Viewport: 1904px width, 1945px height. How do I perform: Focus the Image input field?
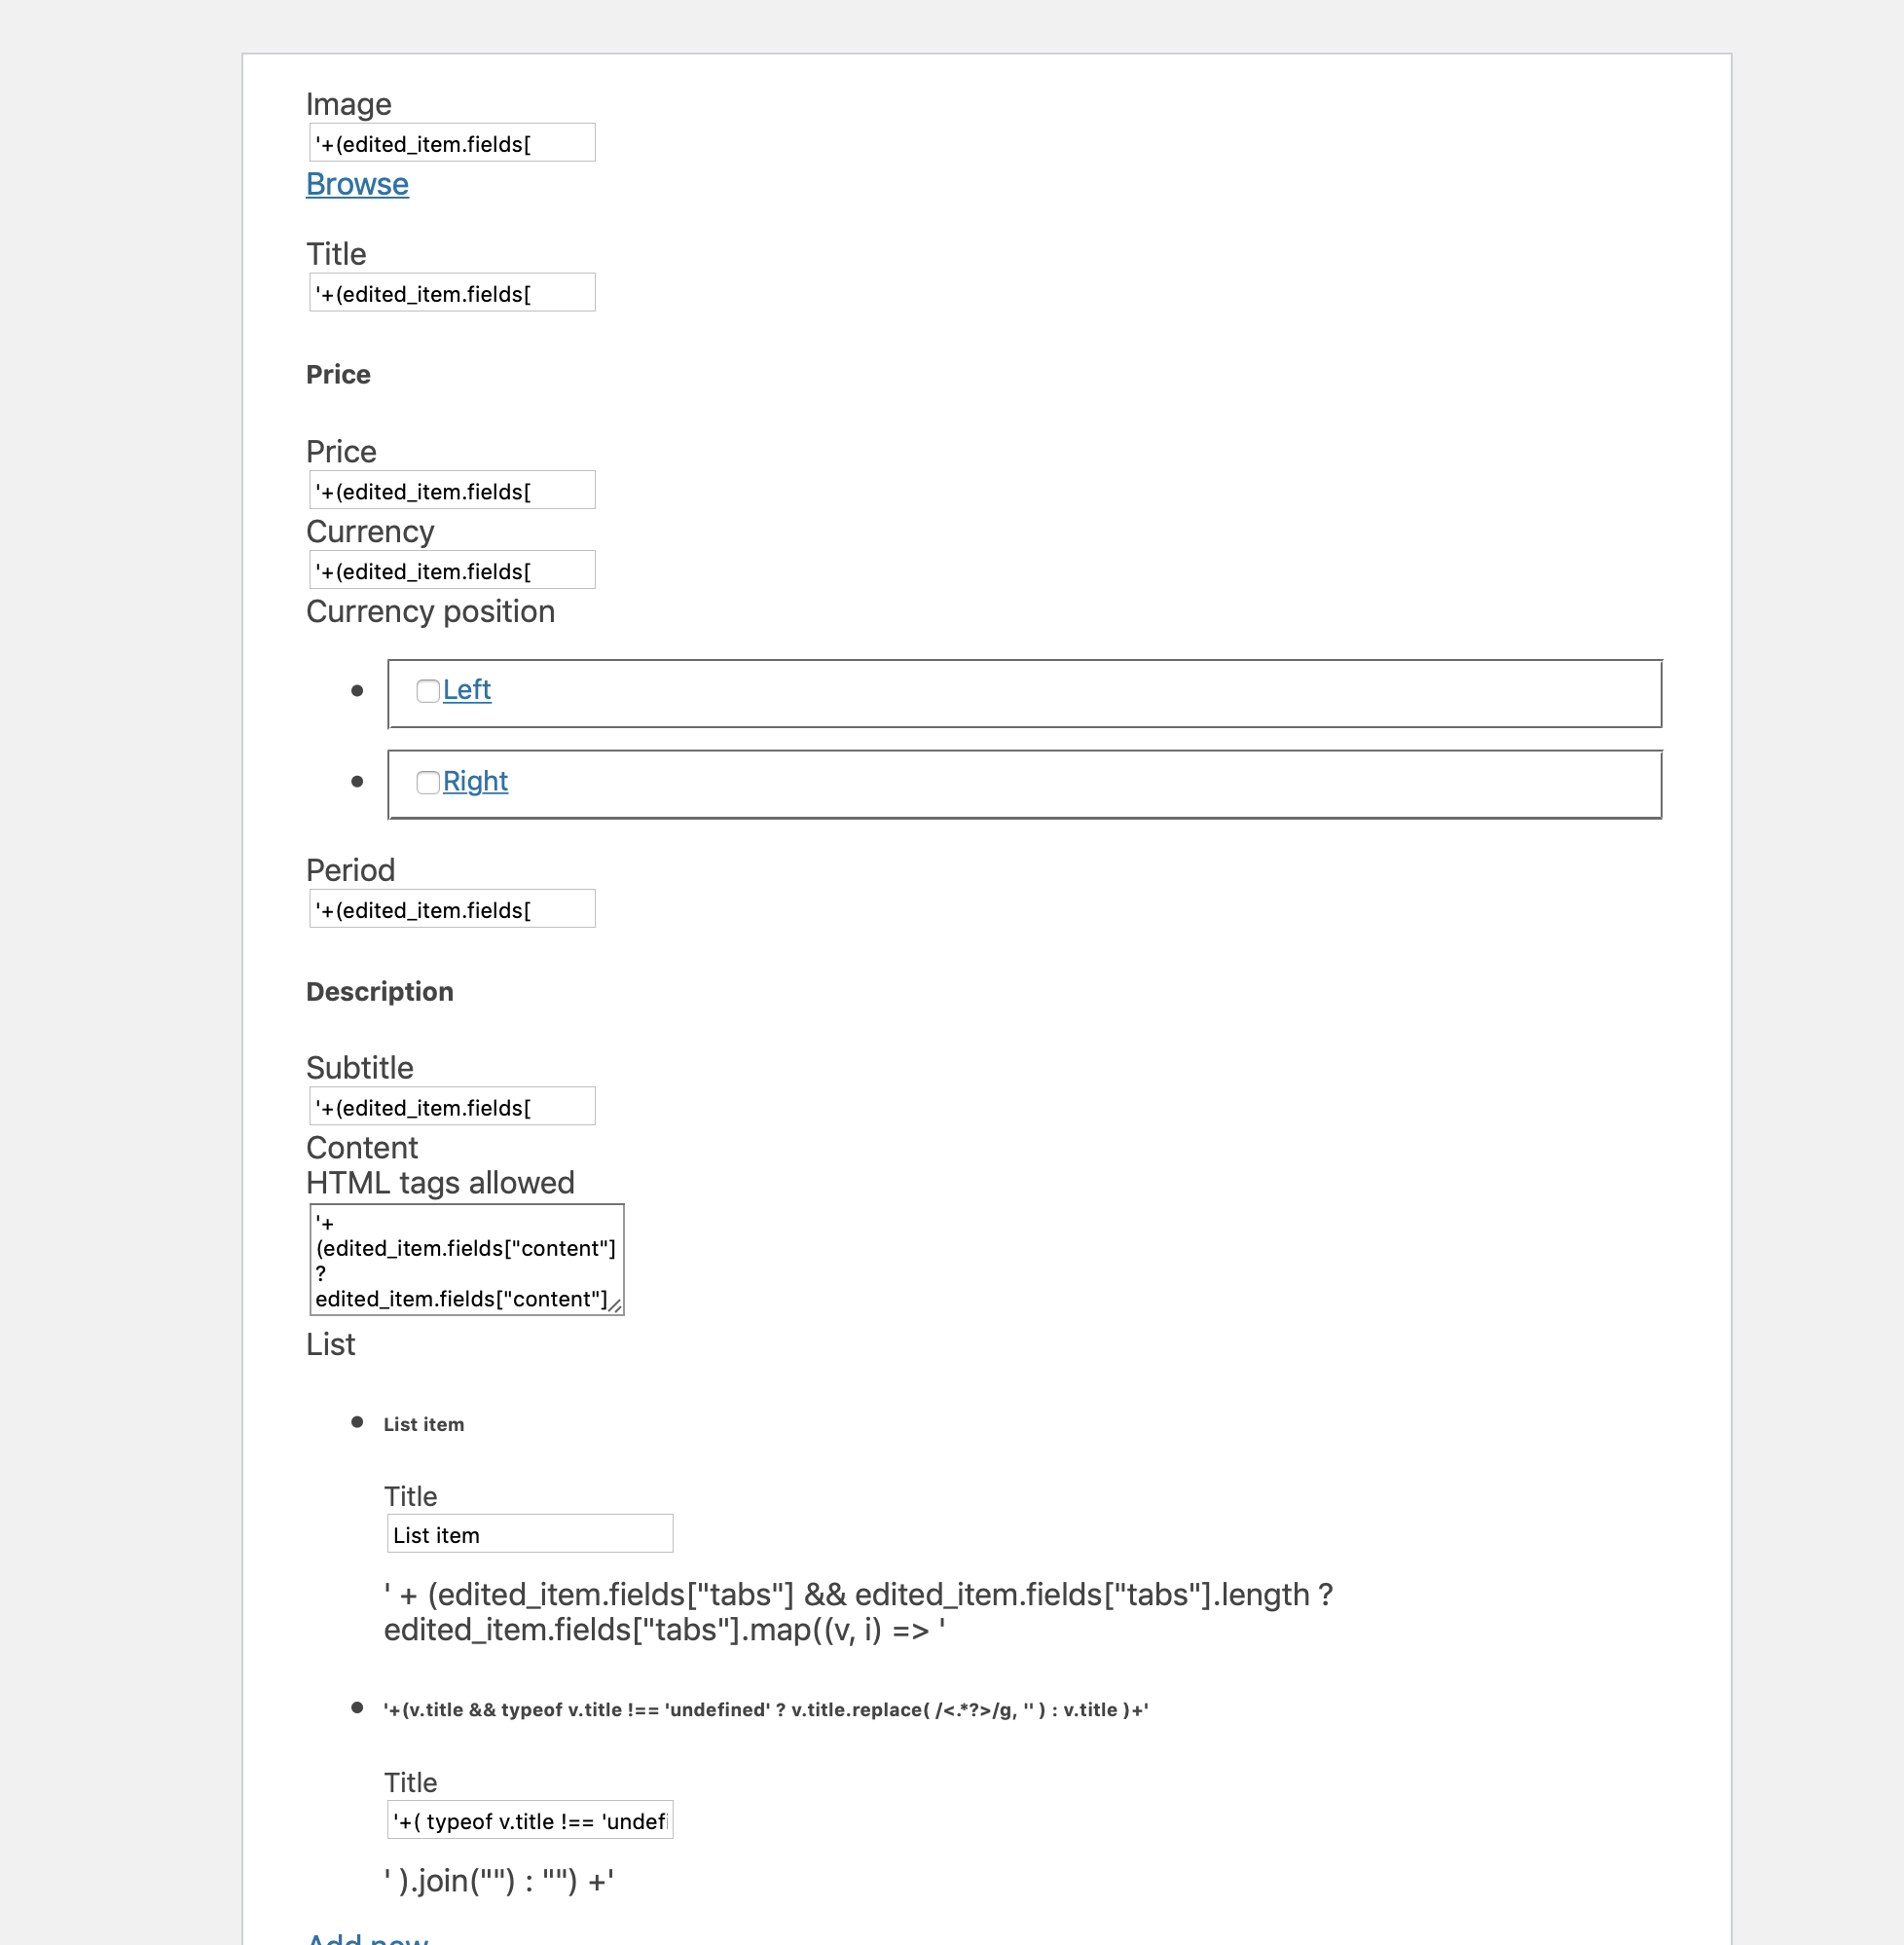coord(452,143)
